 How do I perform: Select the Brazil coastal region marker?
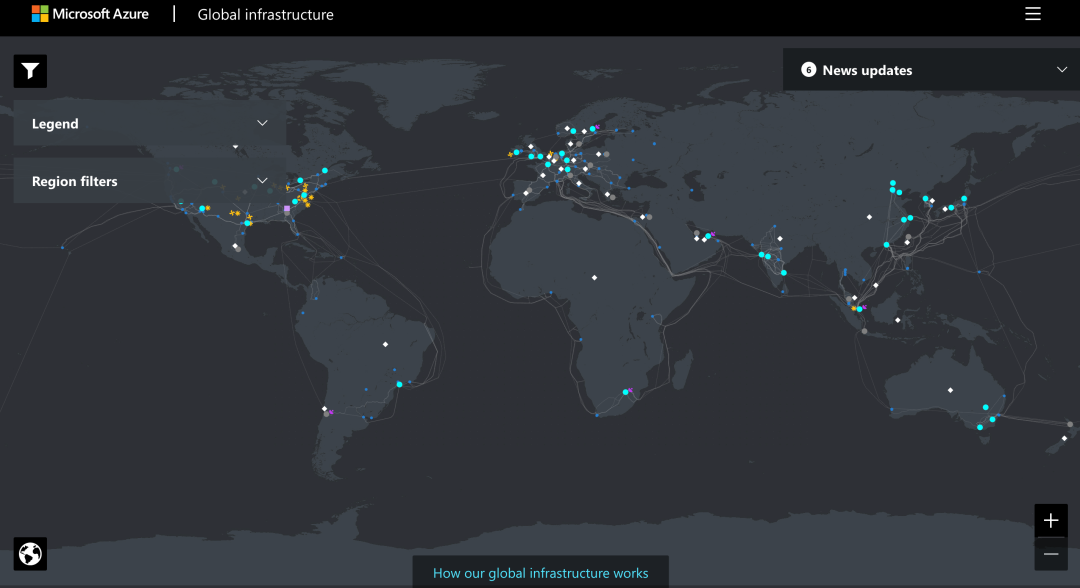[399, 384]
